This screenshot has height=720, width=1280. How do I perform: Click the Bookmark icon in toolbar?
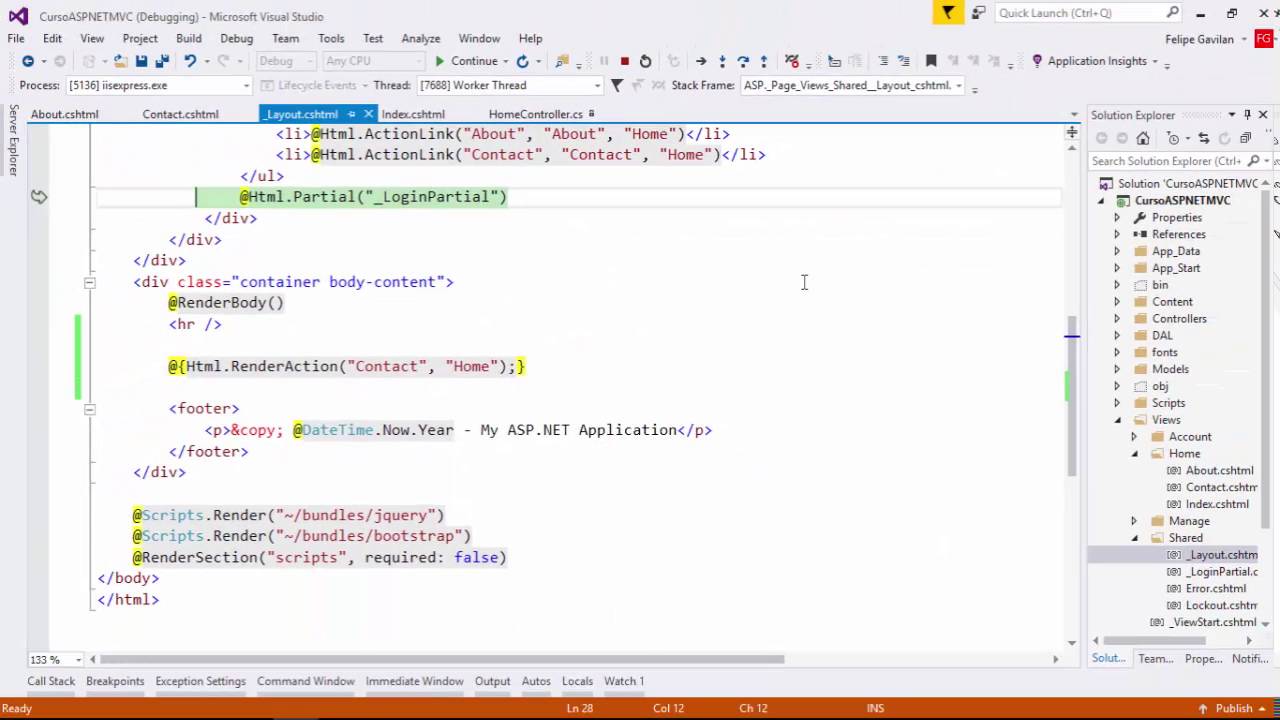click(931, 61)
